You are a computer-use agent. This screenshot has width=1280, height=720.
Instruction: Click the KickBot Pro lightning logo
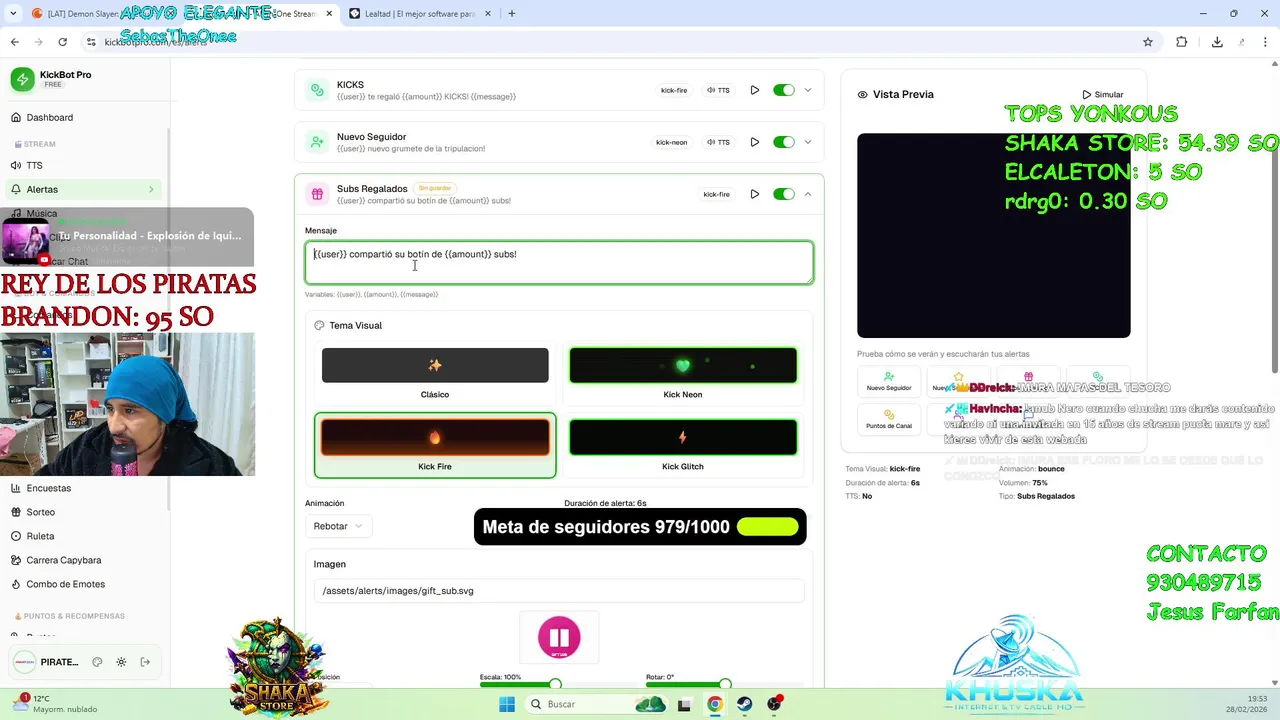pos(22,80)
